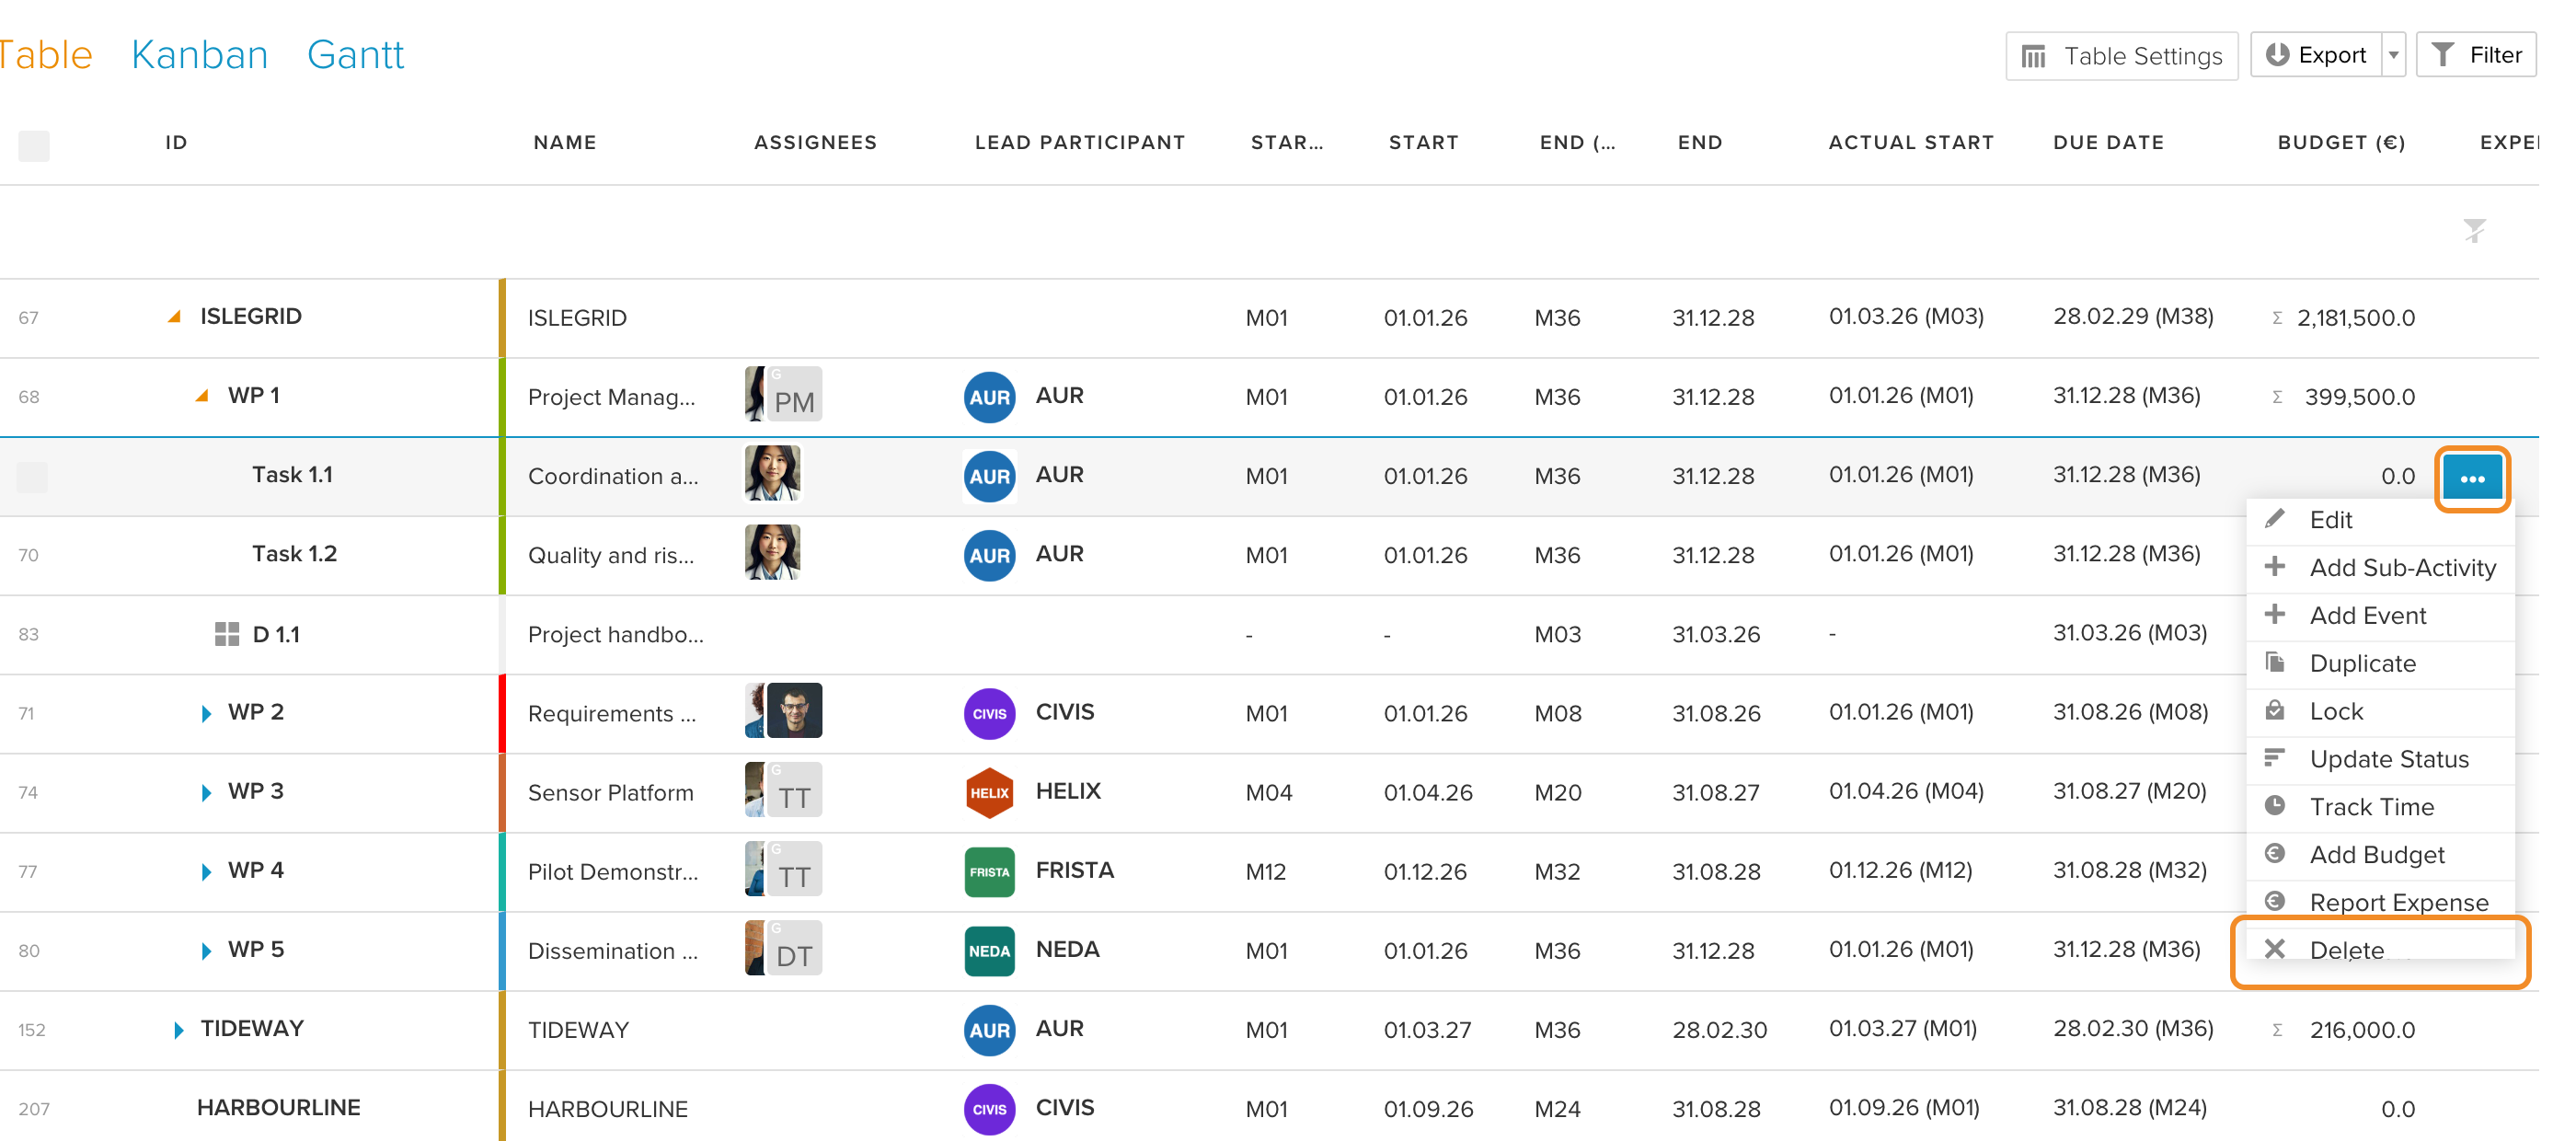This screenshot has width=2576, height=1141.
Task: Click the assignee photo in the Task 1.2 row
Action: click(x=772, y=552)
